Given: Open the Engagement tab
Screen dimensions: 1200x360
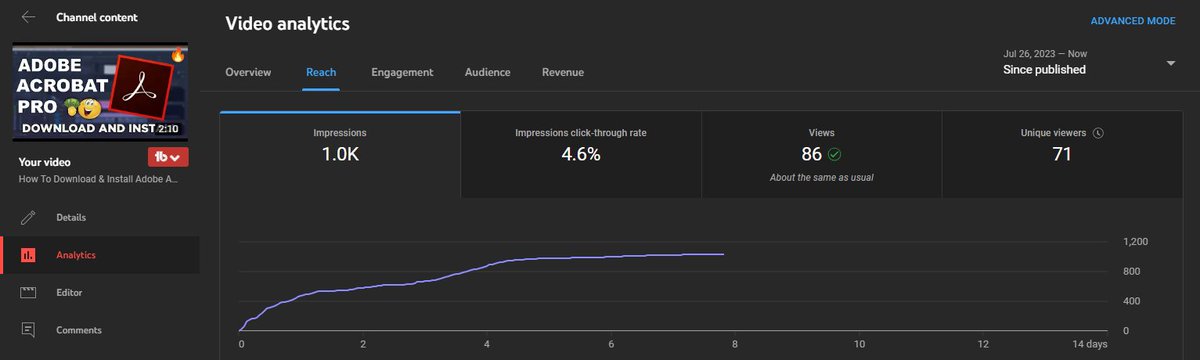Looking at the screenshot, I should [x=402, y=72].
